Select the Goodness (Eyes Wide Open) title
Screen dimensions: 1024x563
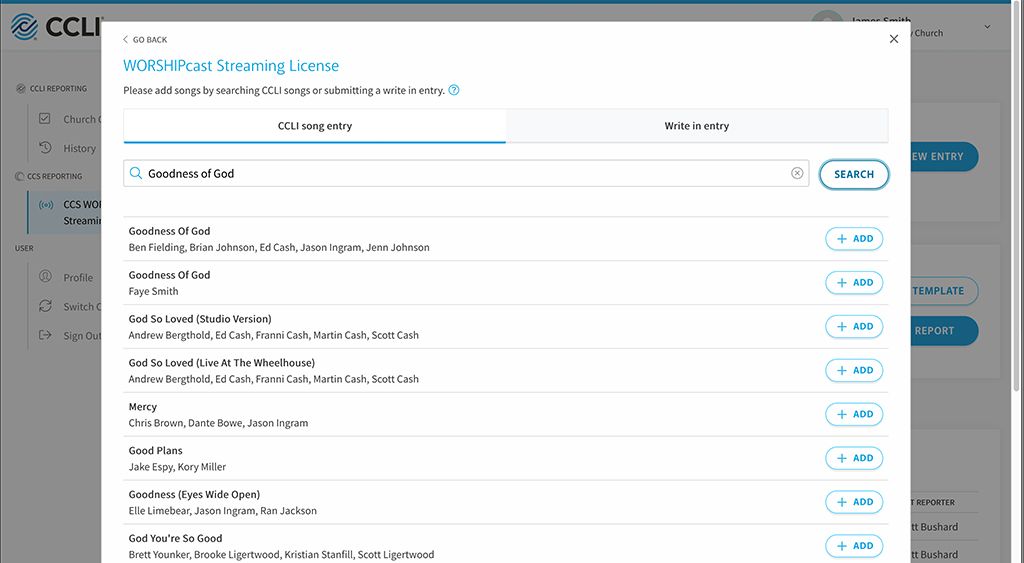[x=194, y=494]
